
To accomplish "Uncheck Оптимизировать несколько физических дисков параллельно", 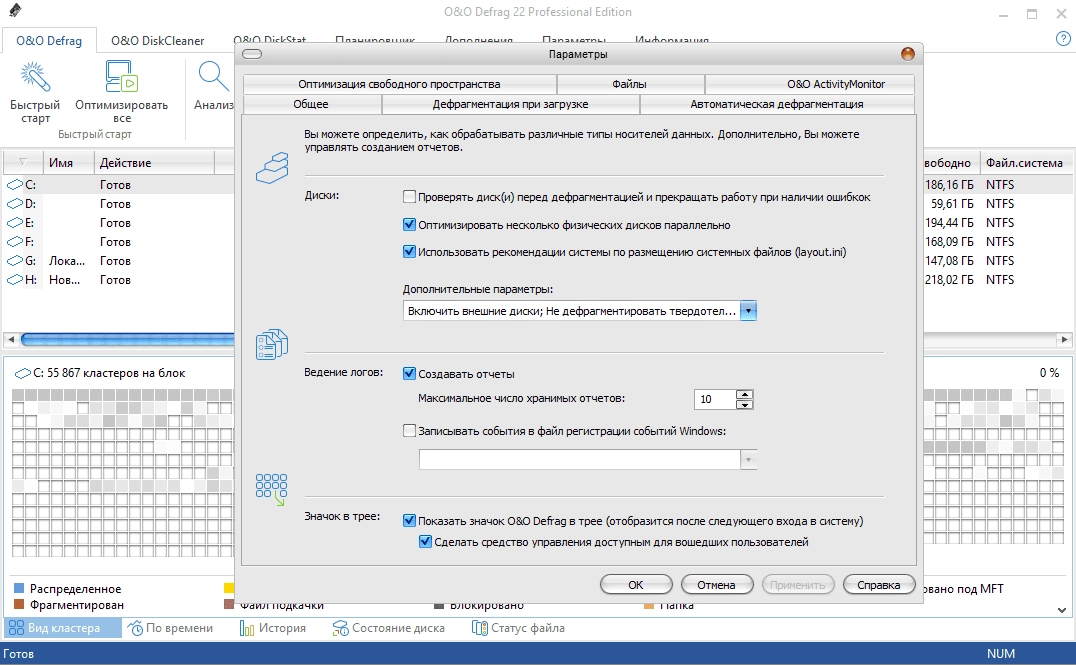I will [410, 224].
